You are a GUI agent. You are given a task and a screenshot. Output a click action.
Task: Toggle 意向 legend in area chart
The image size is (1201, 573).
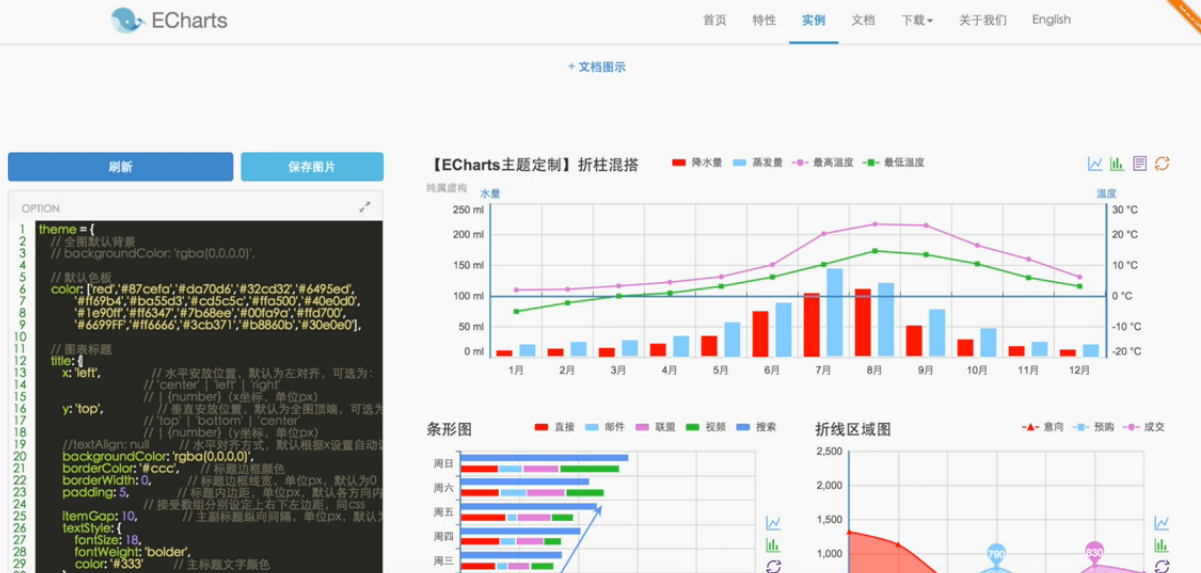(x=1043, y=427)
